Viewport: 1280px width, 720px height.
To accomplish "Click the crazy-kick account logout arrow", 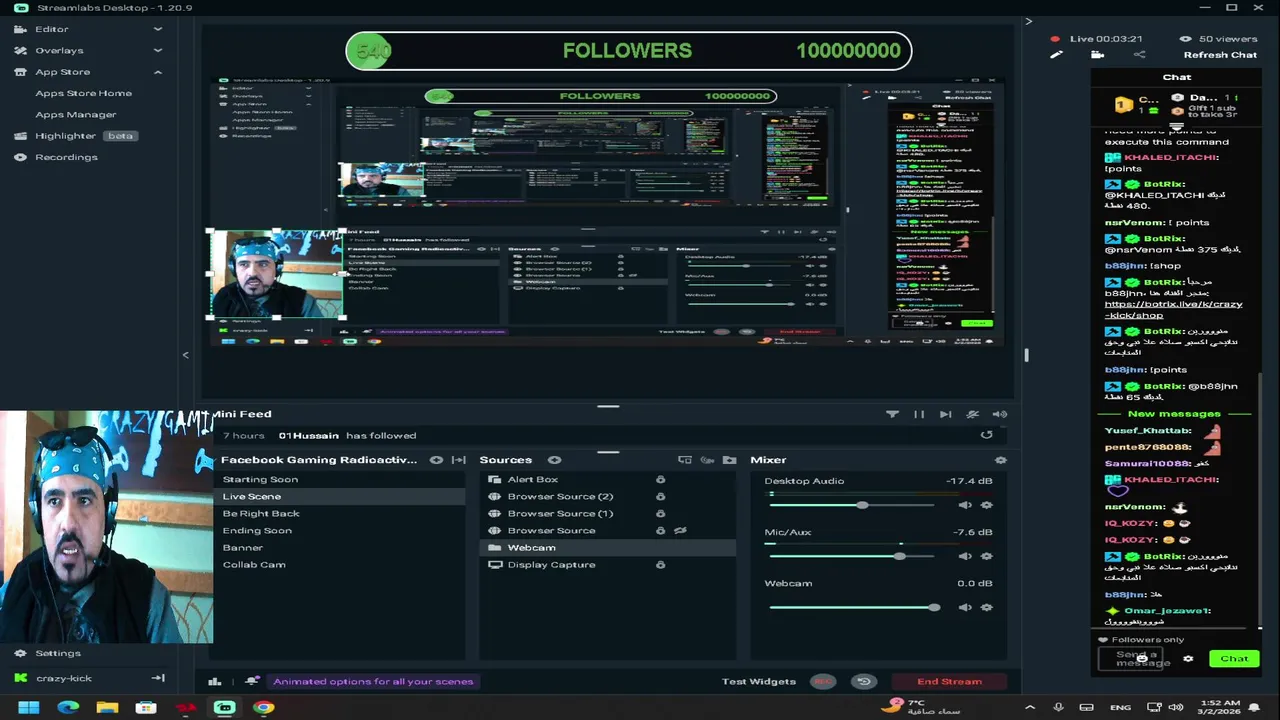I will tap(157, 678).
